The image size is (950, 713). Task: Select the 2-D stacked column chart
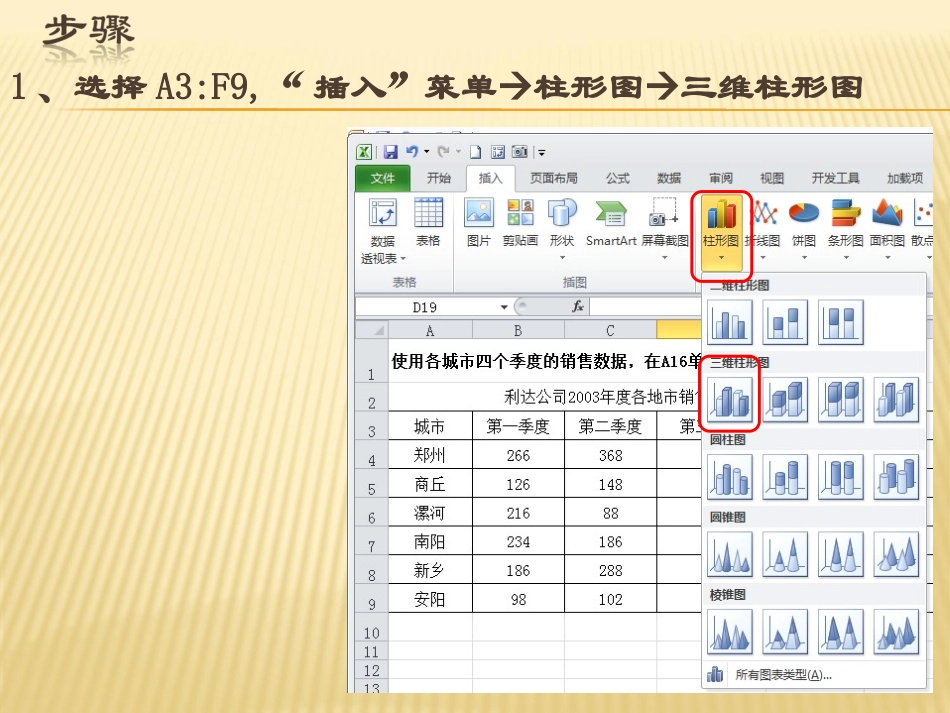pos(785,322)
